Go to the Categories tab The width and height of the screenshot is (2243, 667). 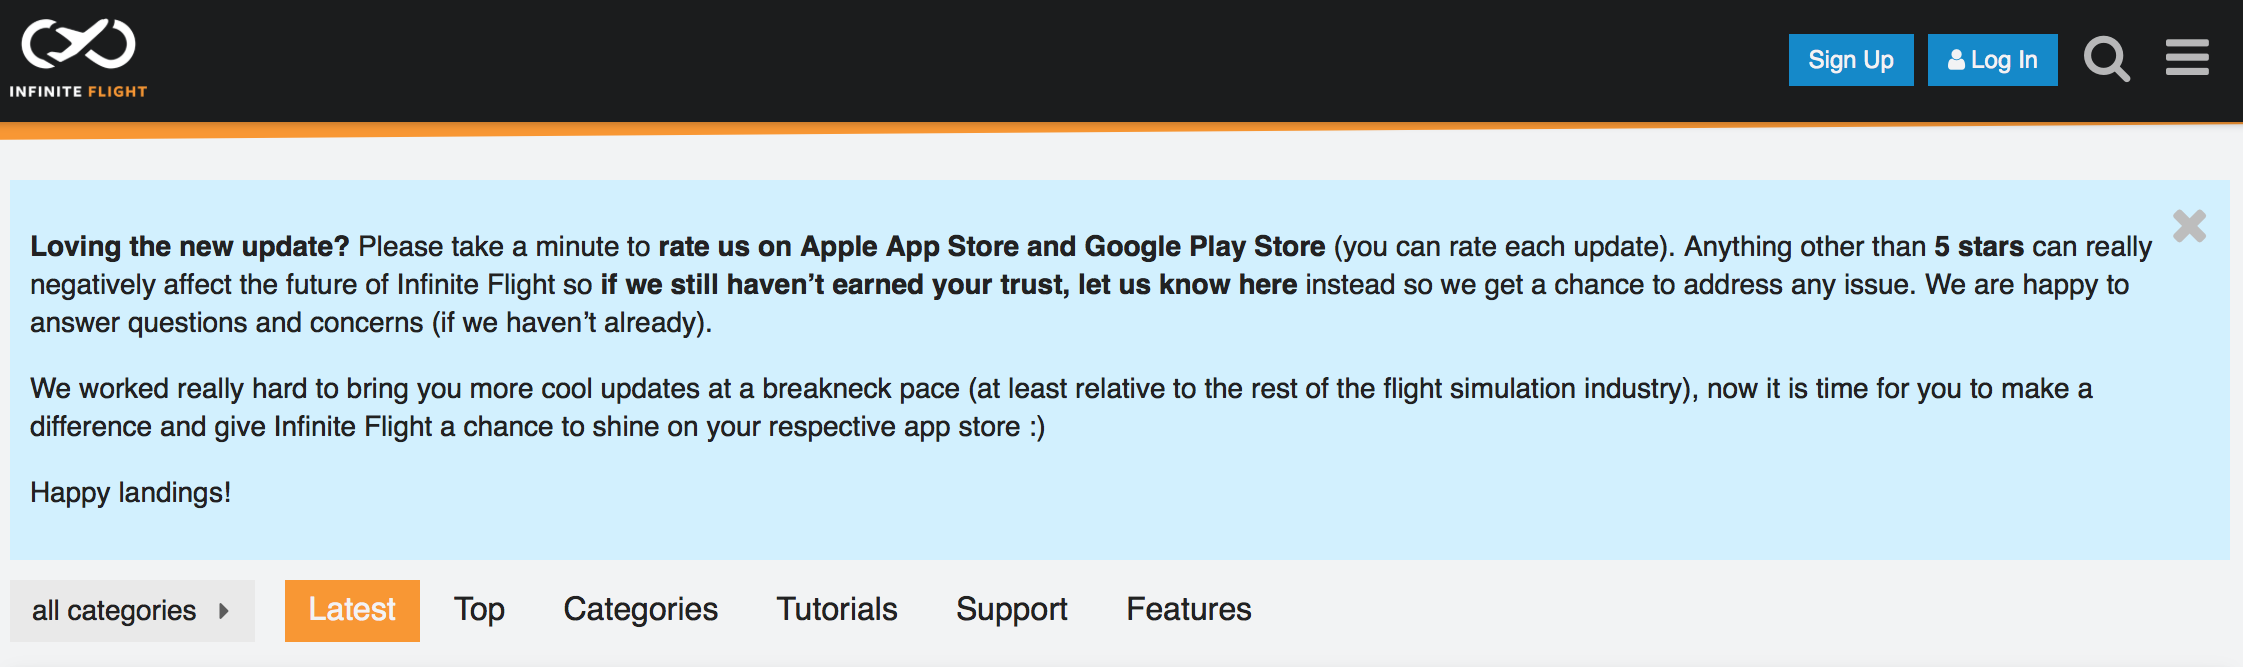pyautogui.click(x=640, y=610)
